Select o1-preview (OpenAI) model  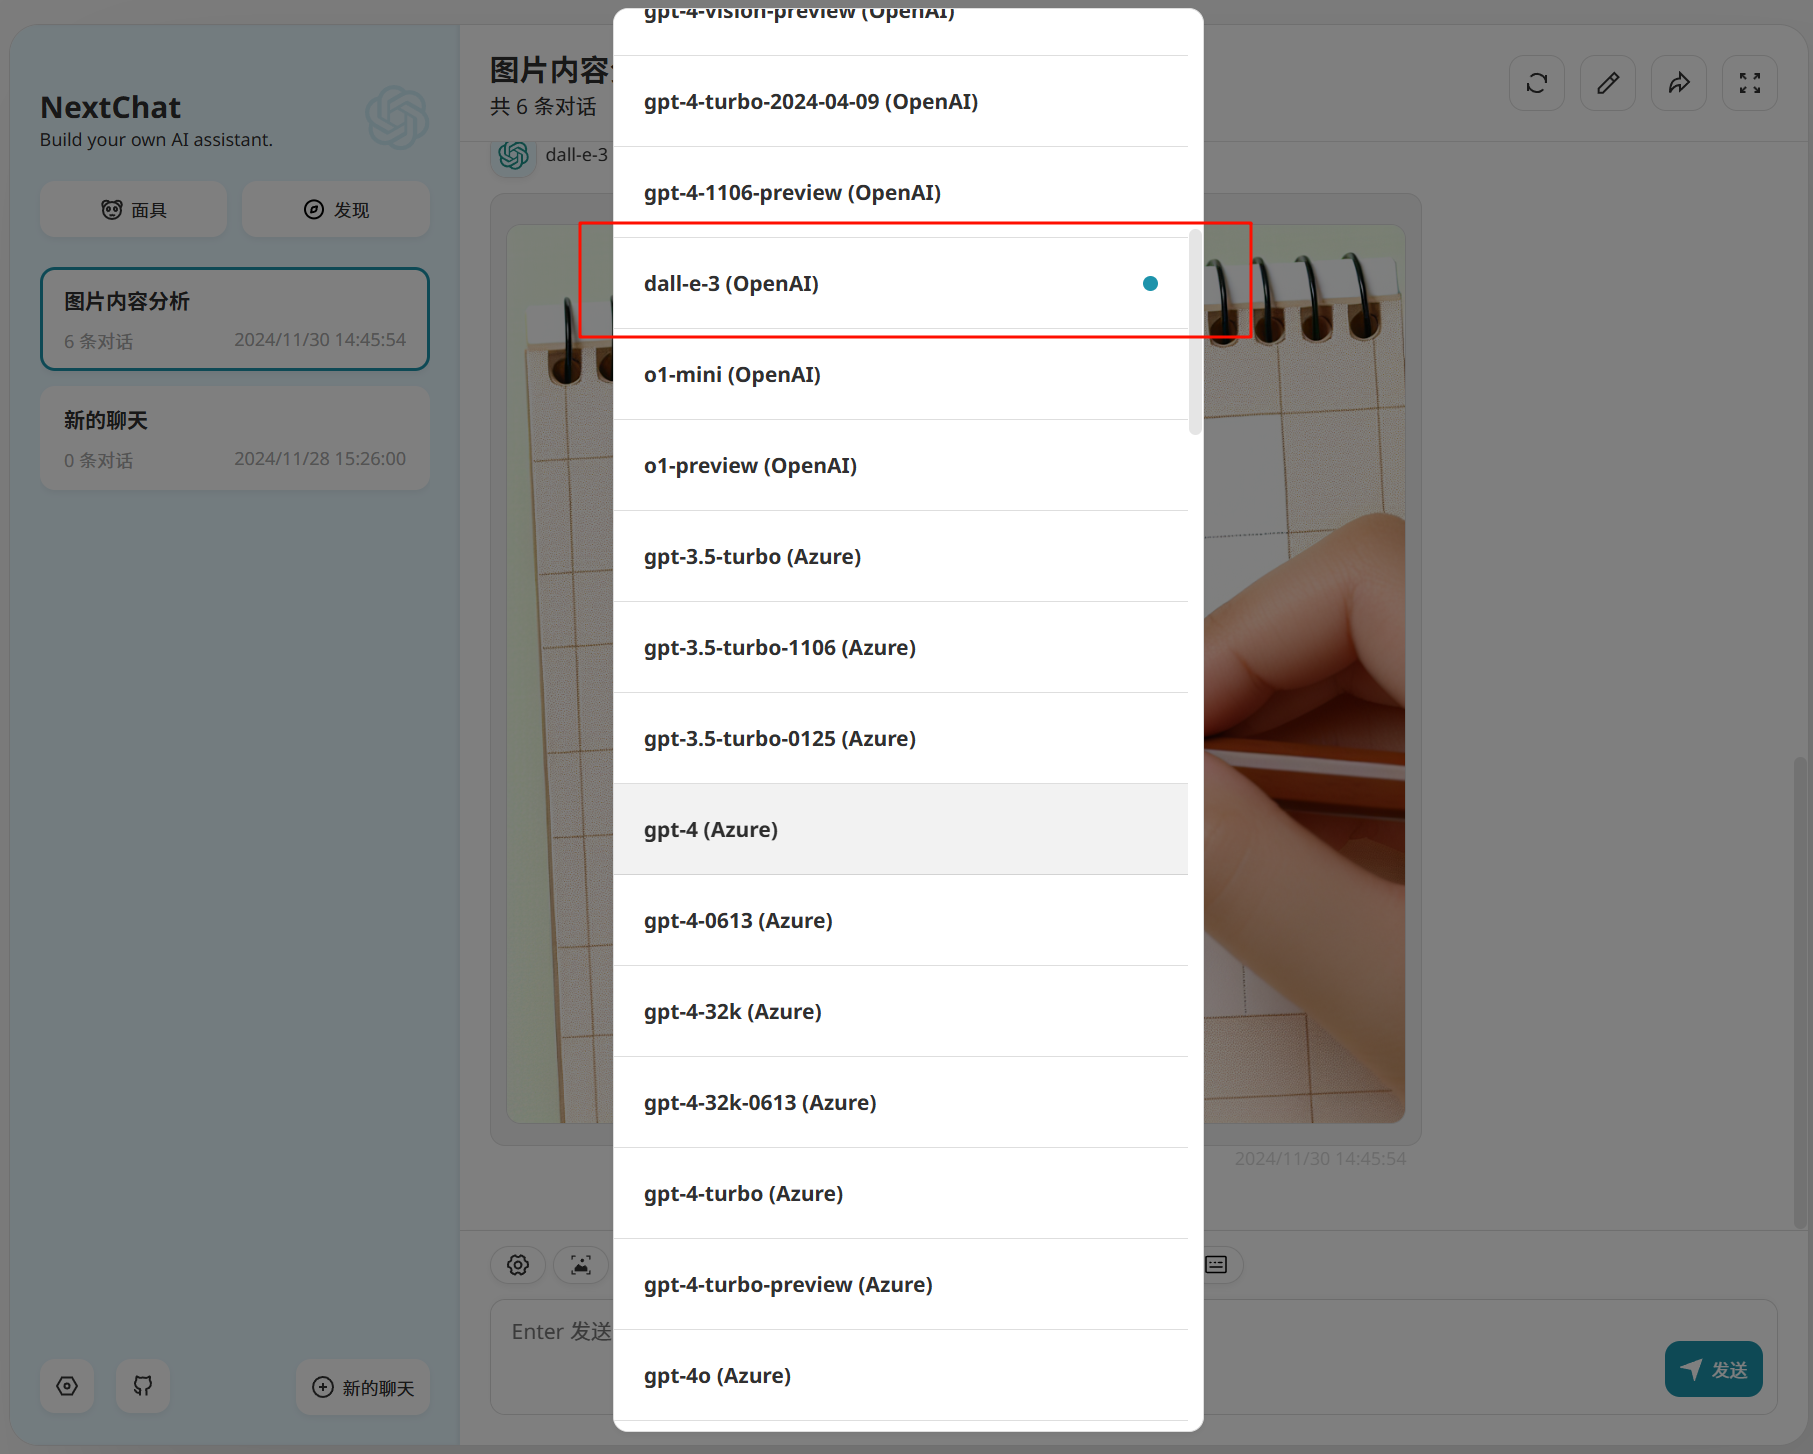(901, 466)
